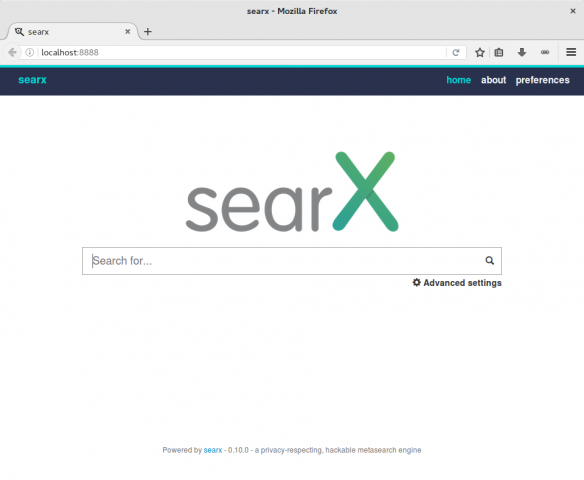Close the Firefox window
Image resolution: width=584 pixels, height=480 pixels.
click(573, 11)
